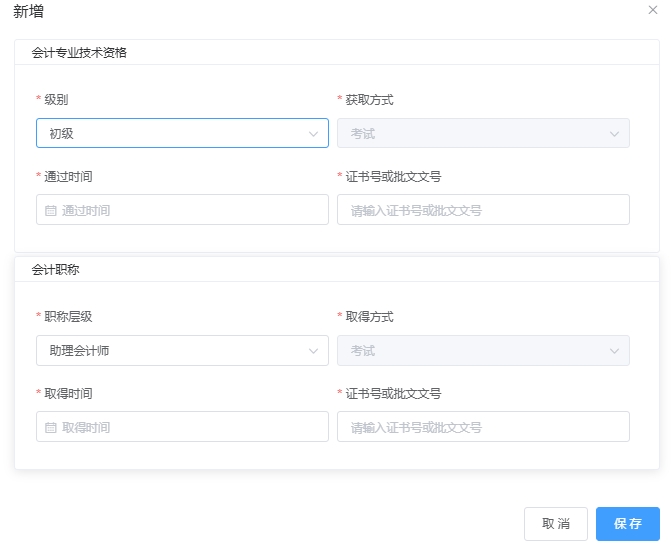The image size is (671, 546).
Task: Click 证书号或批文文号 input under 会计专业技术资格
Action: [x=483, y=210]
